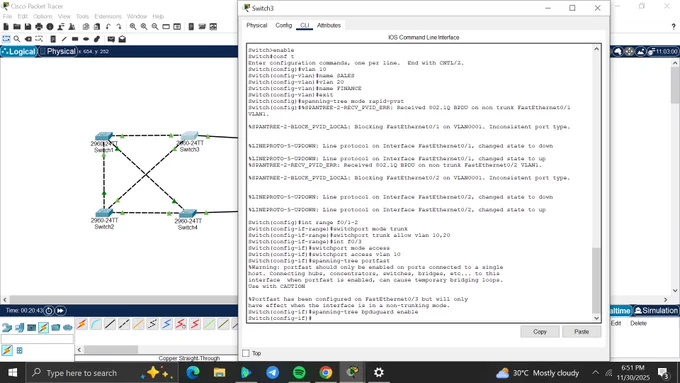Open the Extensions menu
This screenshot has width=680, height=383.
108,16
